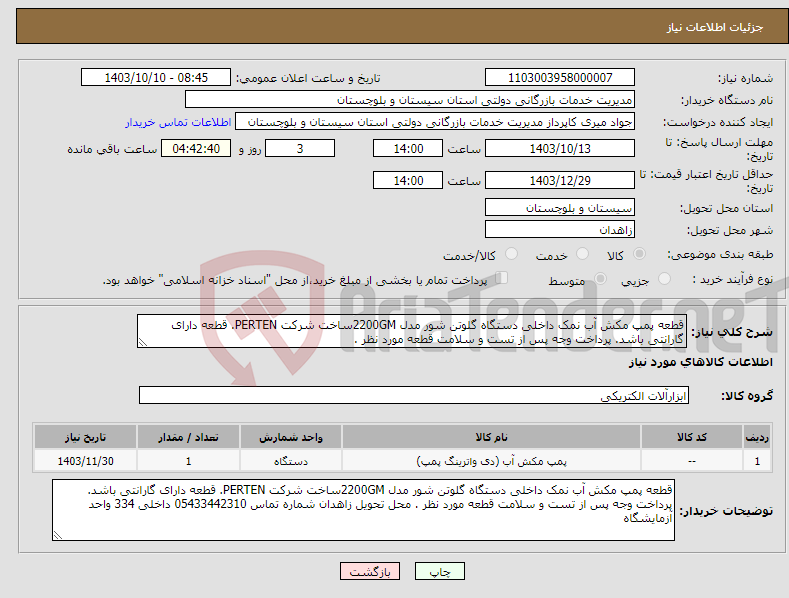Click the unit cell دستگاه
The image size is (789, 598).
click(291, 461)
